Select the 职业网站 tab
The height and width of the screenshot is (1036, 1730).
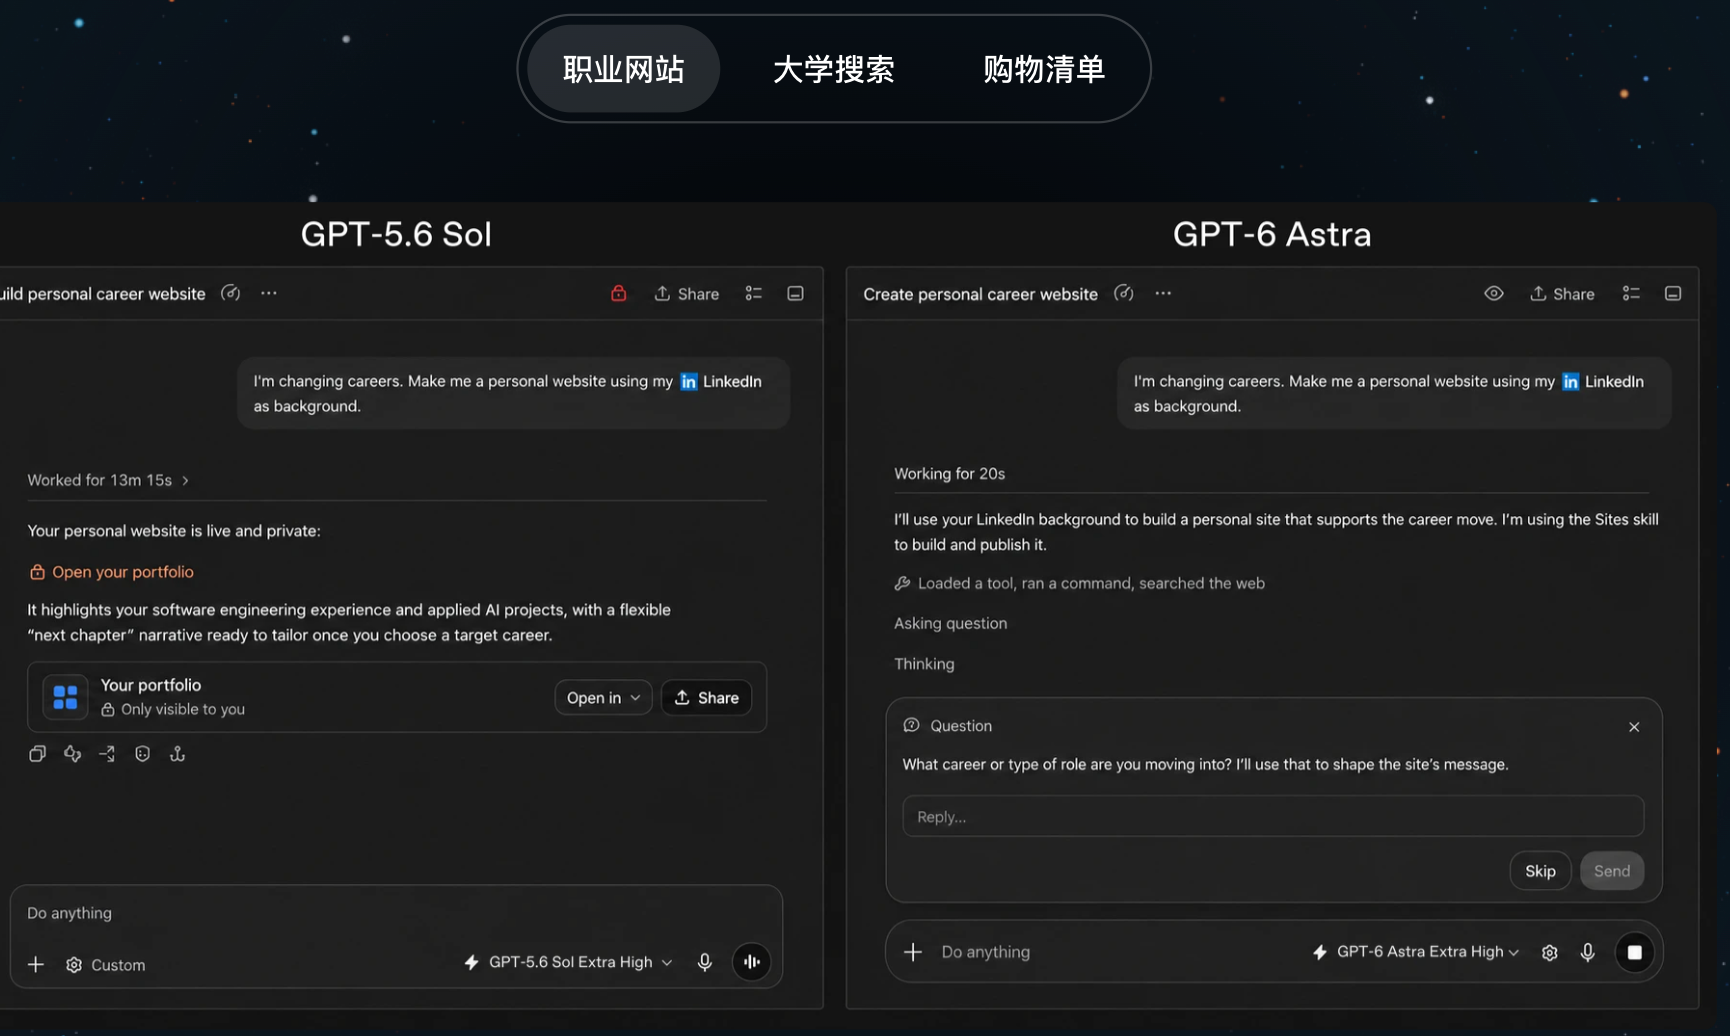coord(623,69)
